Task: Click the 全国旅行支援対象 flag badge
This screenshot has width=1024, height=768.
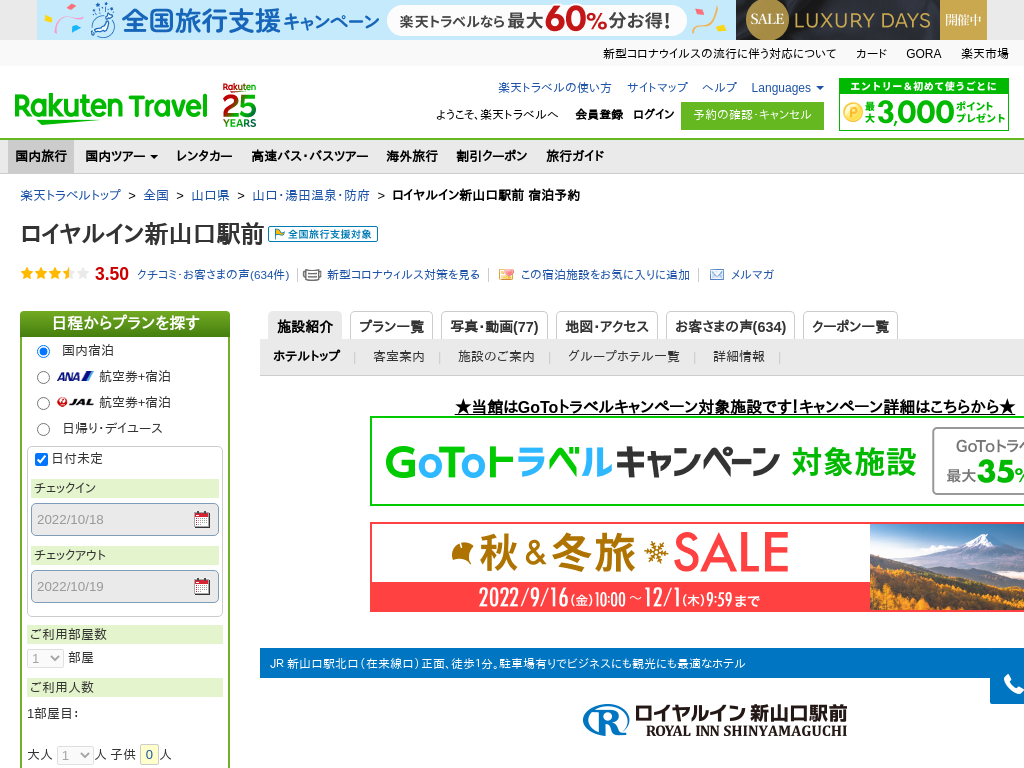Action: (x=323, y=234)
